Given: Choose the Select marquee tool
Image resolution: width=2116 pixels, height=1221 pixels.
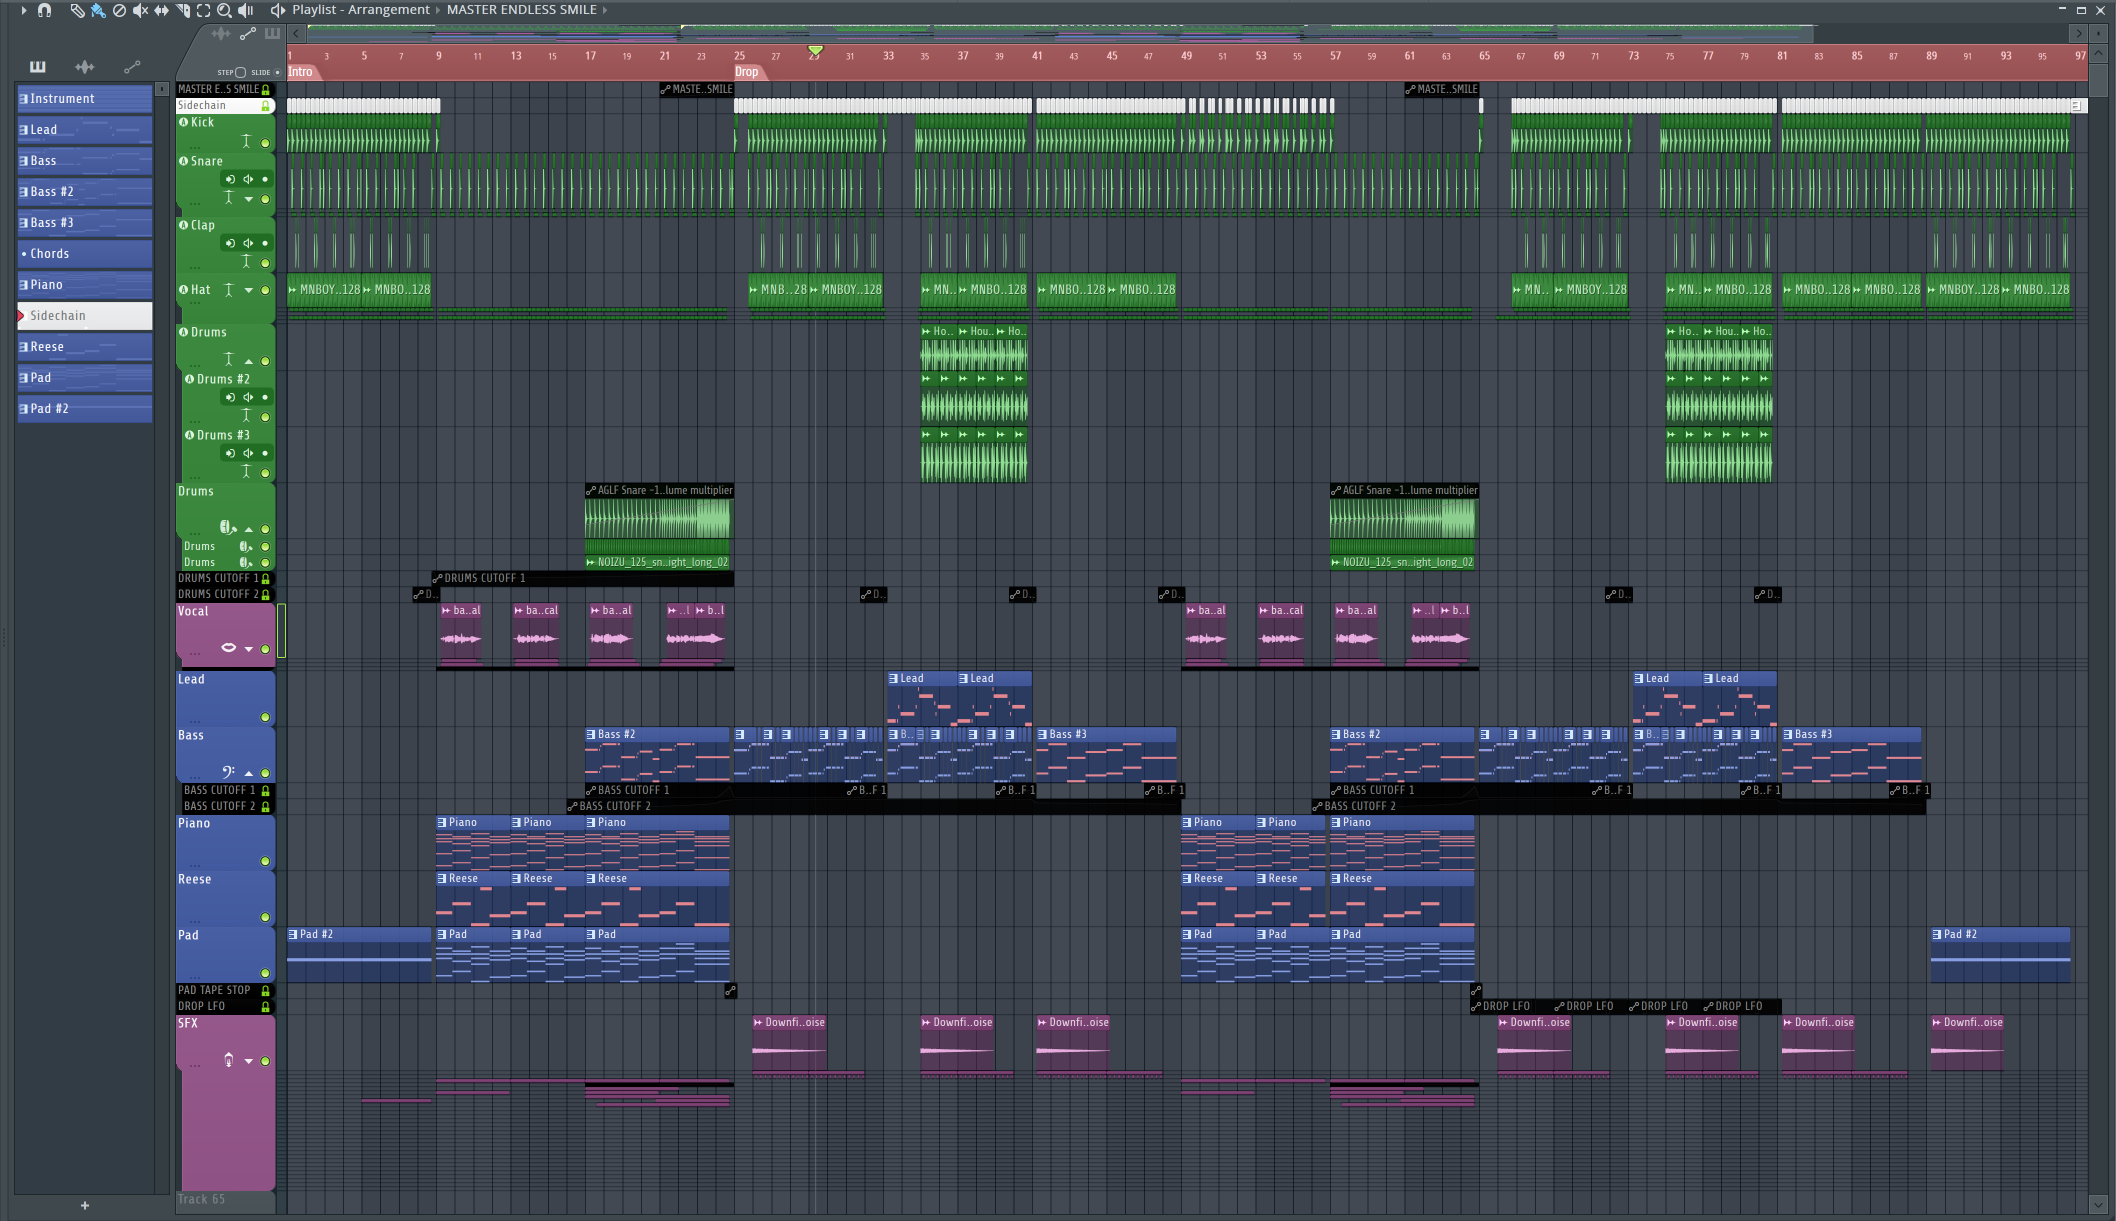Looking at the screenshot, I should [203, 10].
